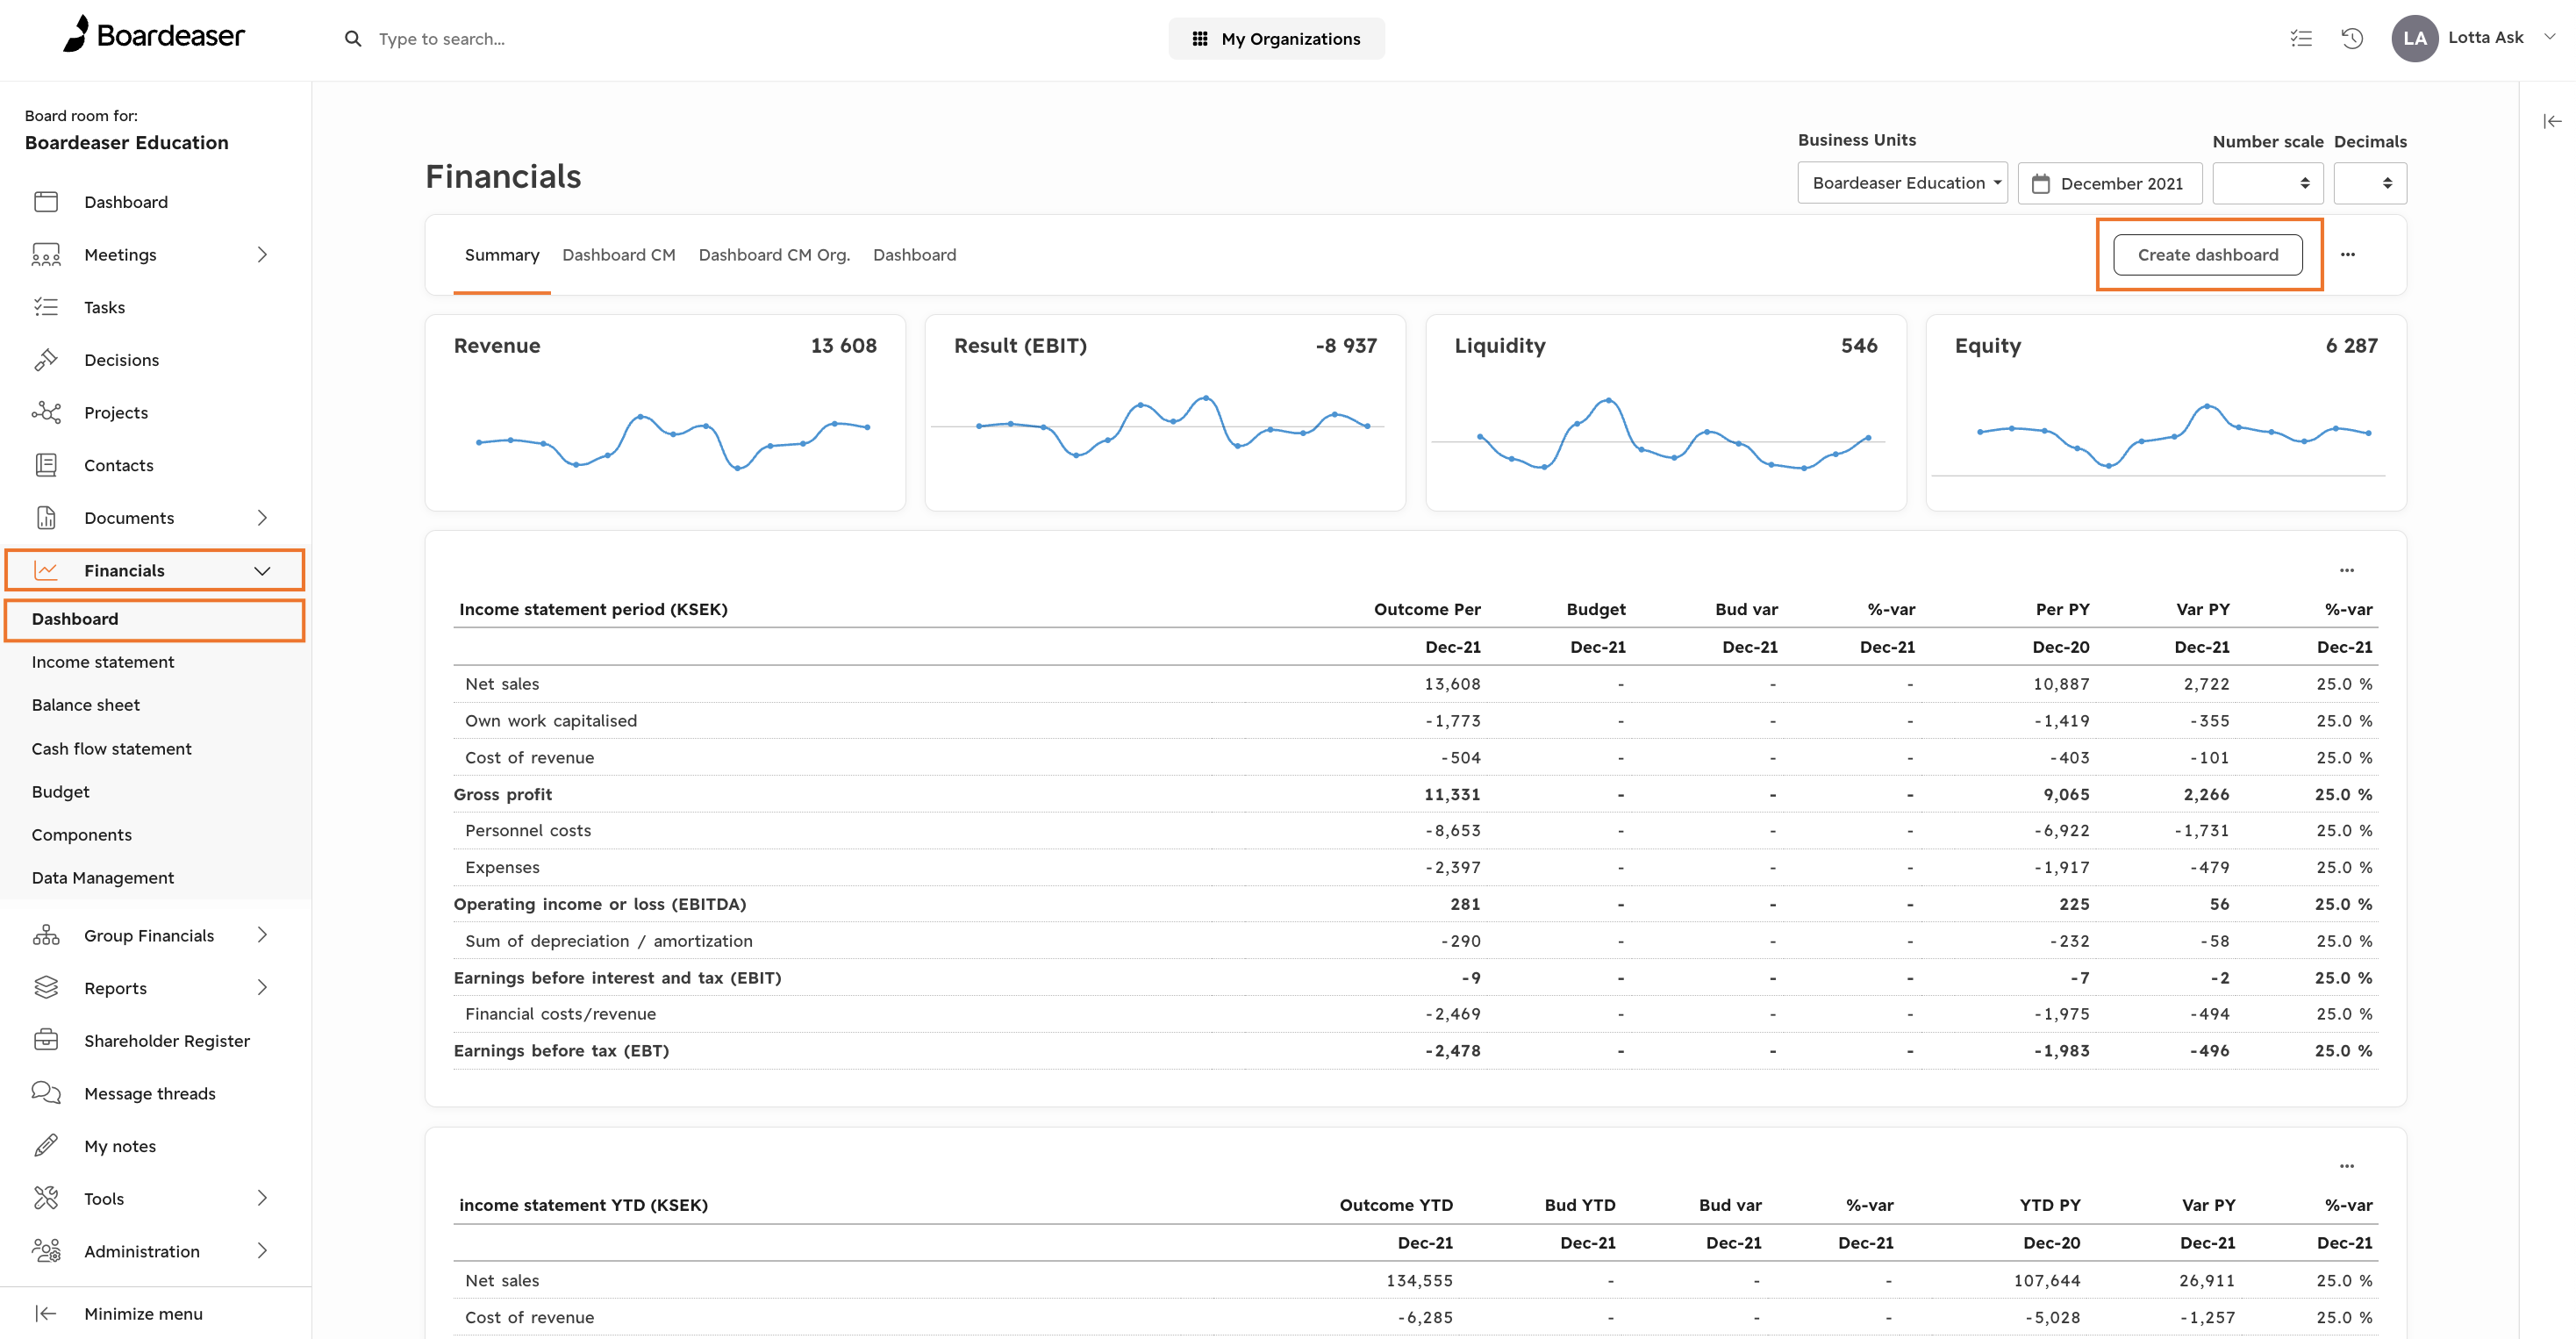2576x1339 pixels.
Task: Click the Liquidity chart card
Action: (1666, 412)
